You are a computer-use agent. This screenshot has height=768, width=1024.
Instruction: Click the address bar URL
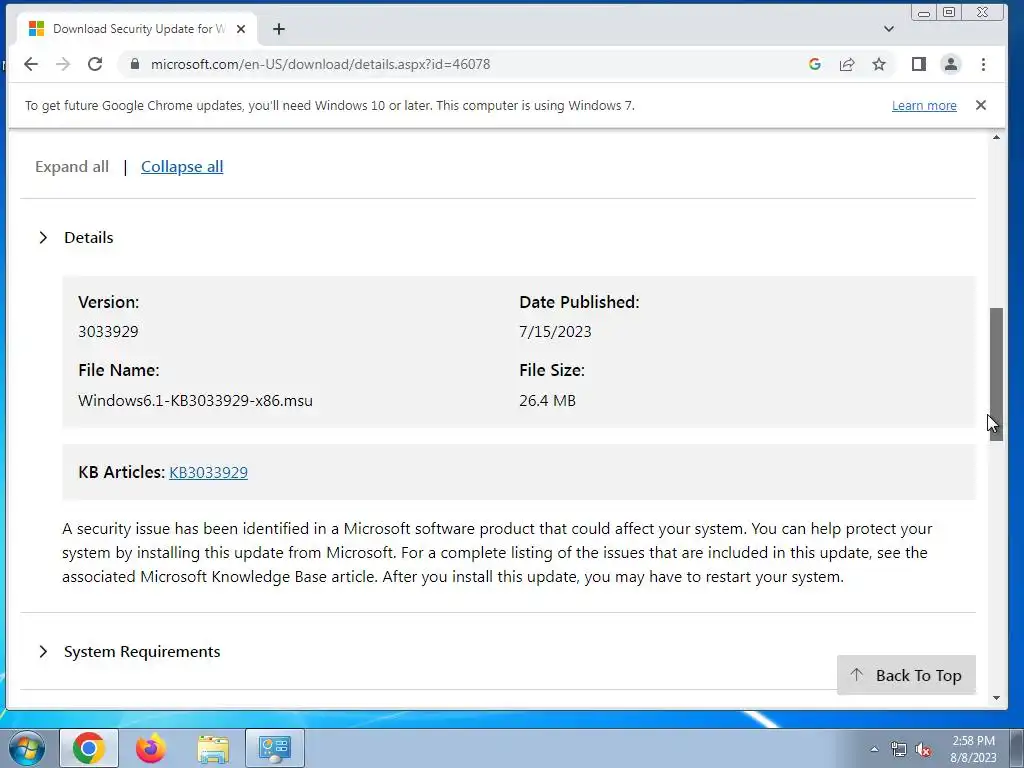[320, 64]
